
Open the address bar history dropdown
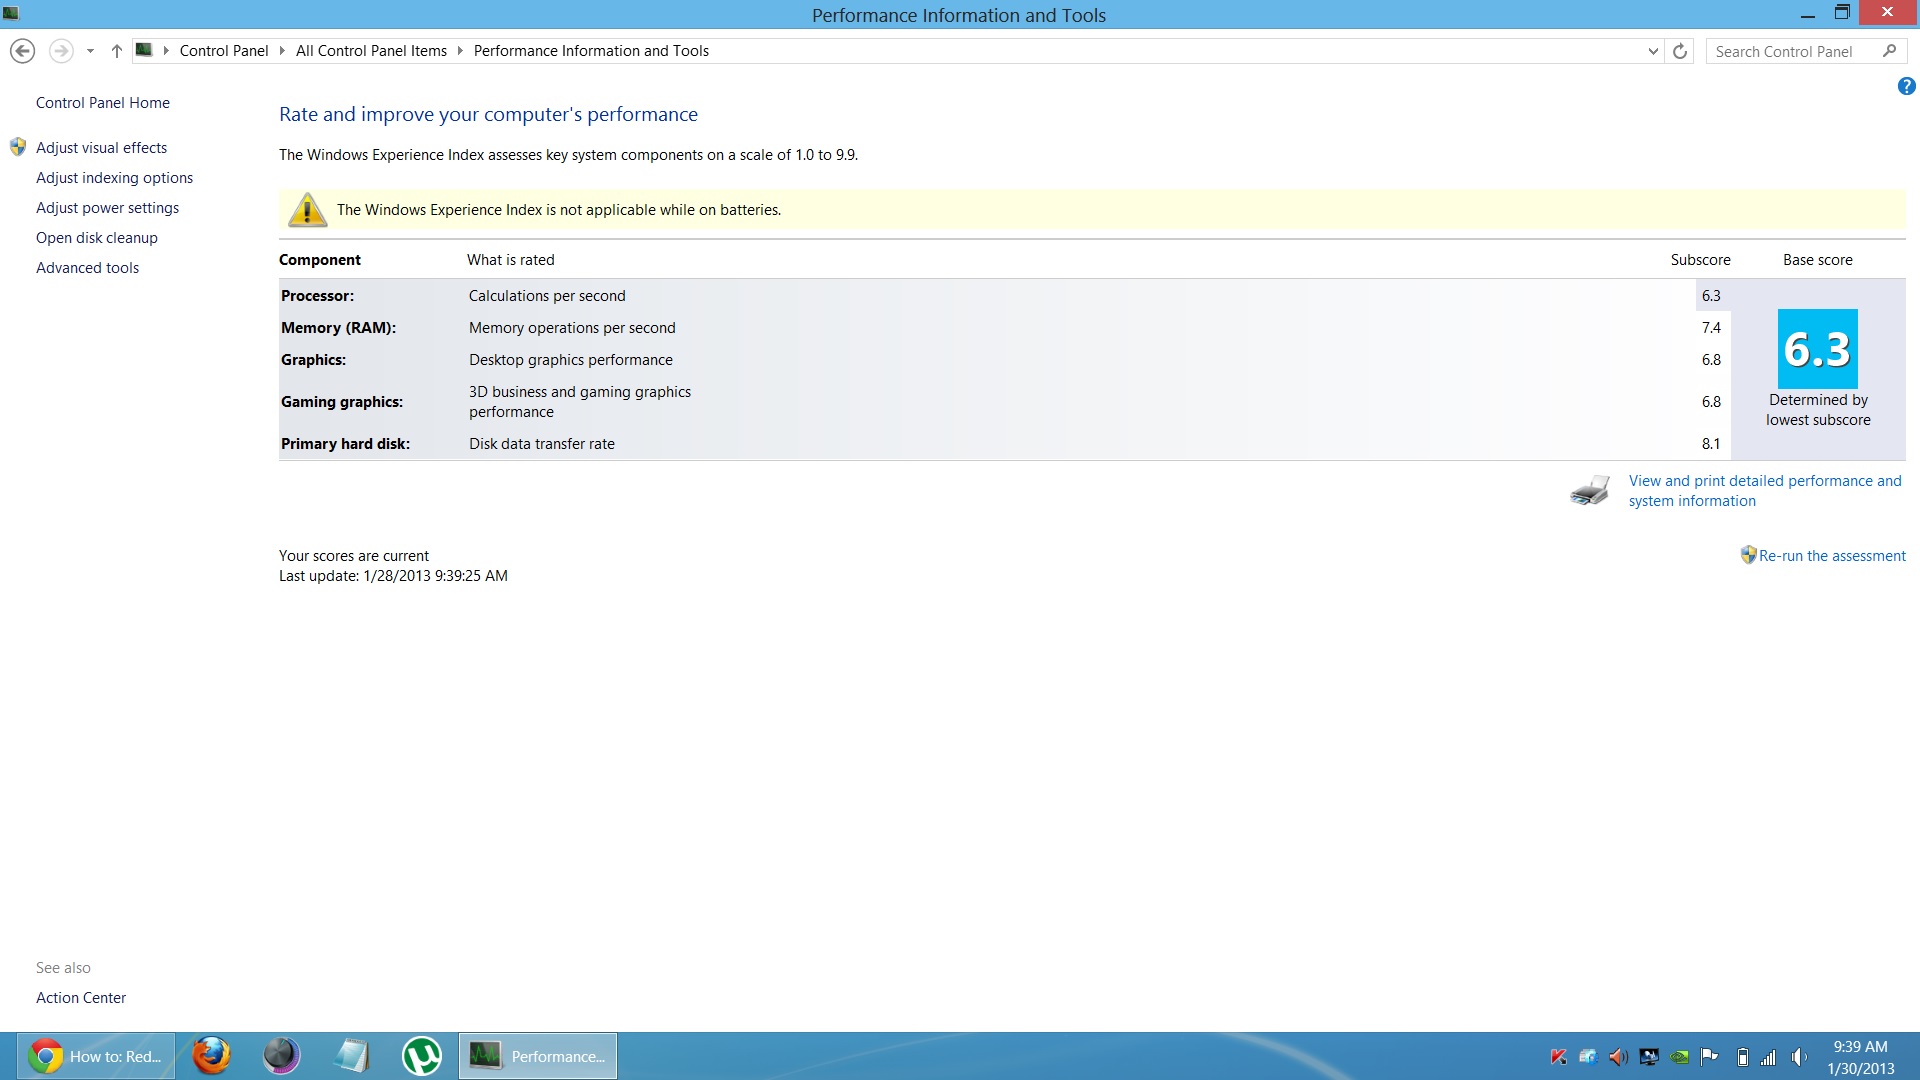1653,51
